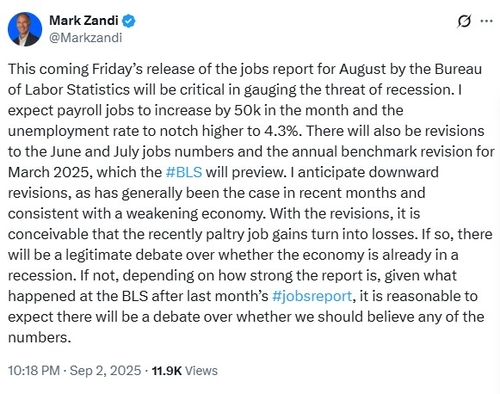Click the Mark Zandi display name
This screenshot has height=394, width=500.
[x=83, y=20]
